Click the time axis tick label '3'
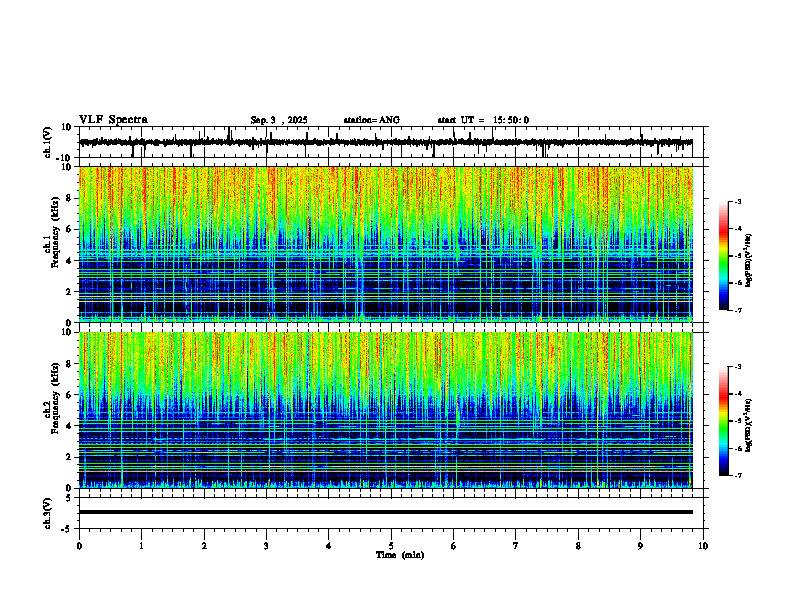 coord(266,546)
